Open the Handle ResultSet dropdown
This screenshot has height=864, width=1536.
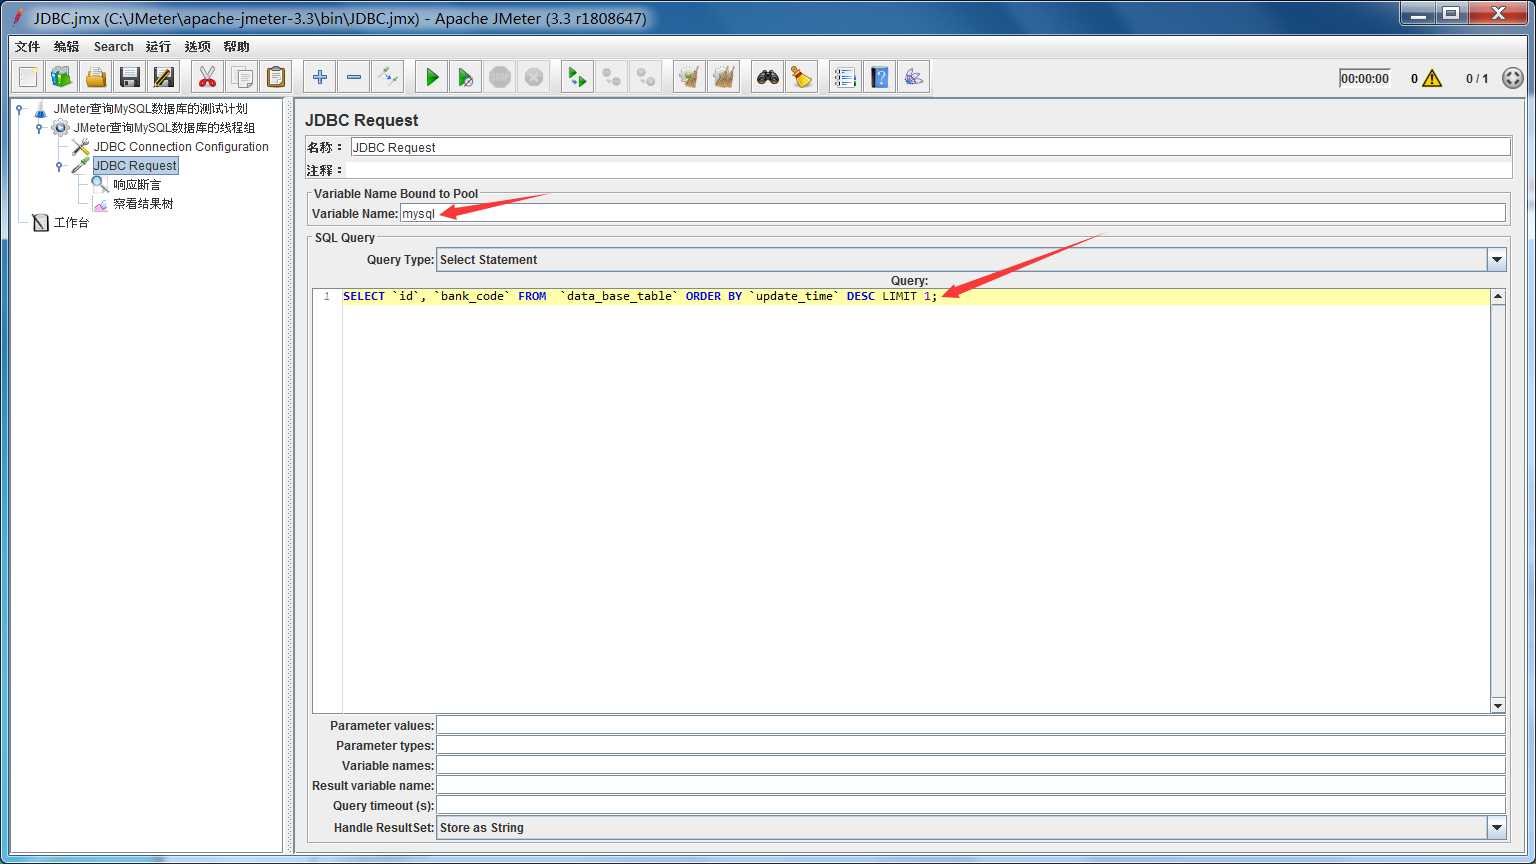[x=1496, y=828]
